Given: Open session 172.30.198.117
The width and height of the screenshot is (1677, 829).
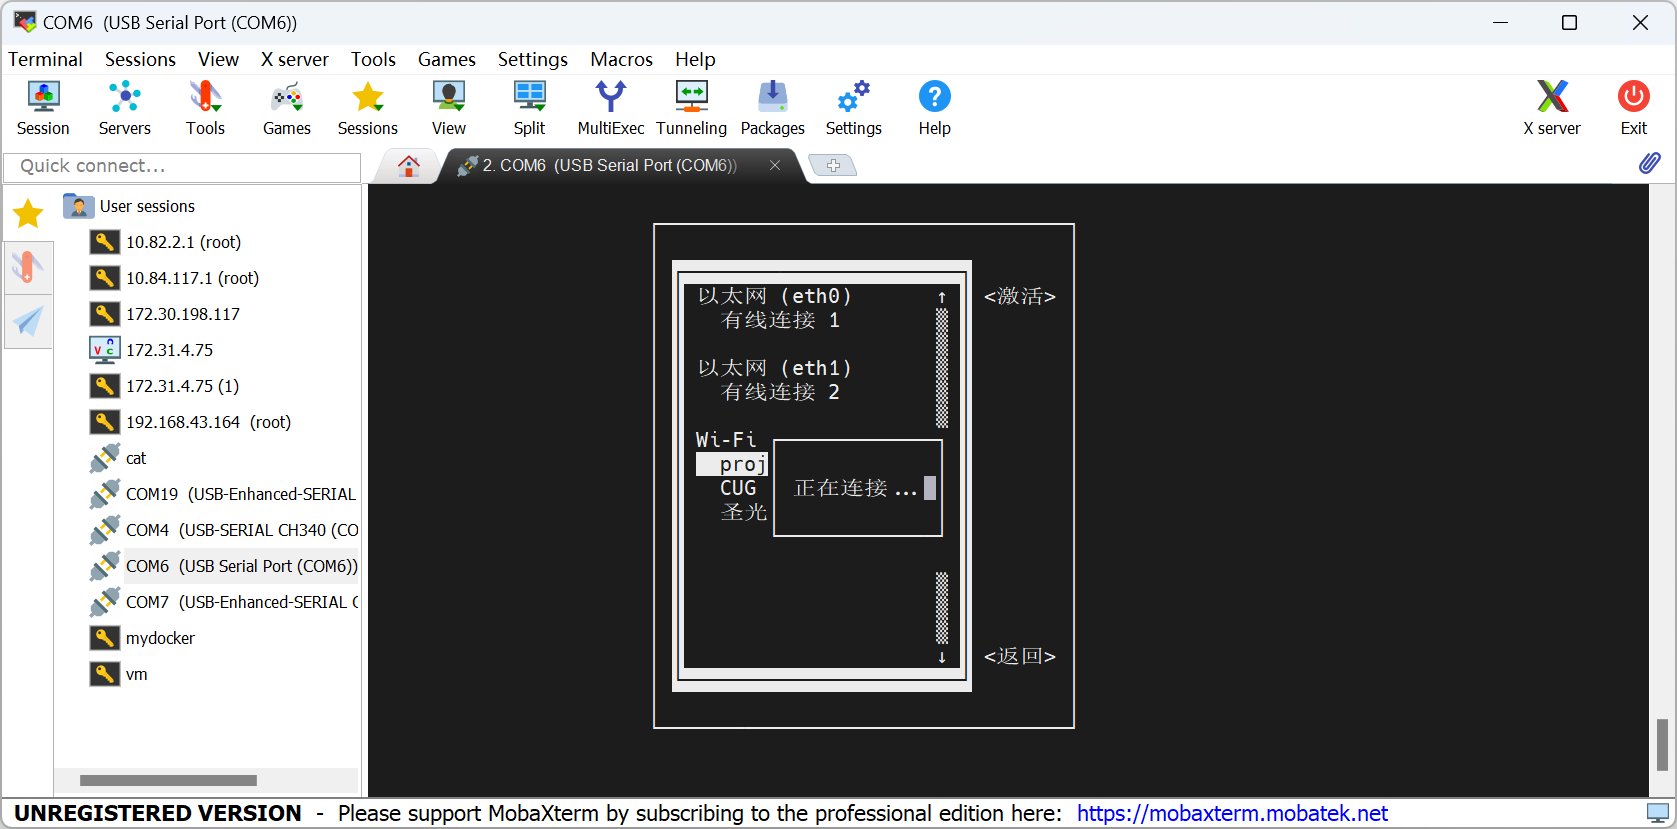Looking at the screenshot, I should [x=166, y=314].
